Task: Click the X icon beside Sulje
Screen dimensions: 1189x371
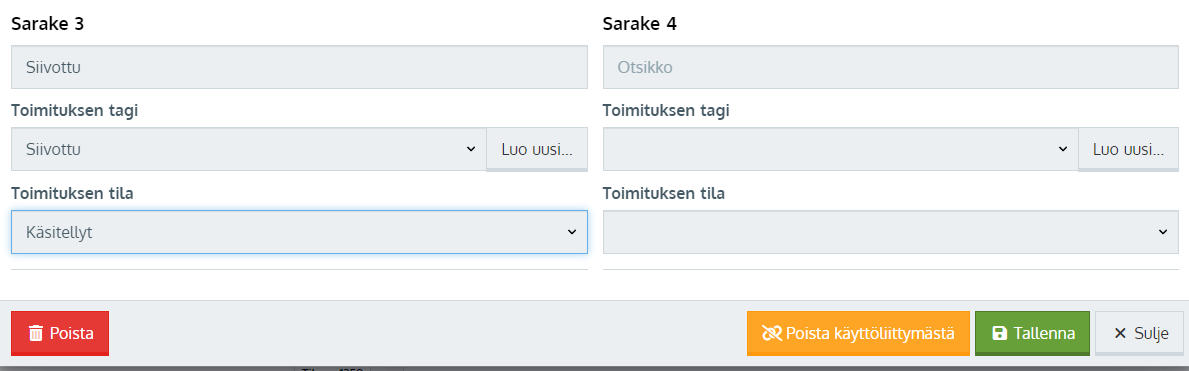Action: point(1120,333)
